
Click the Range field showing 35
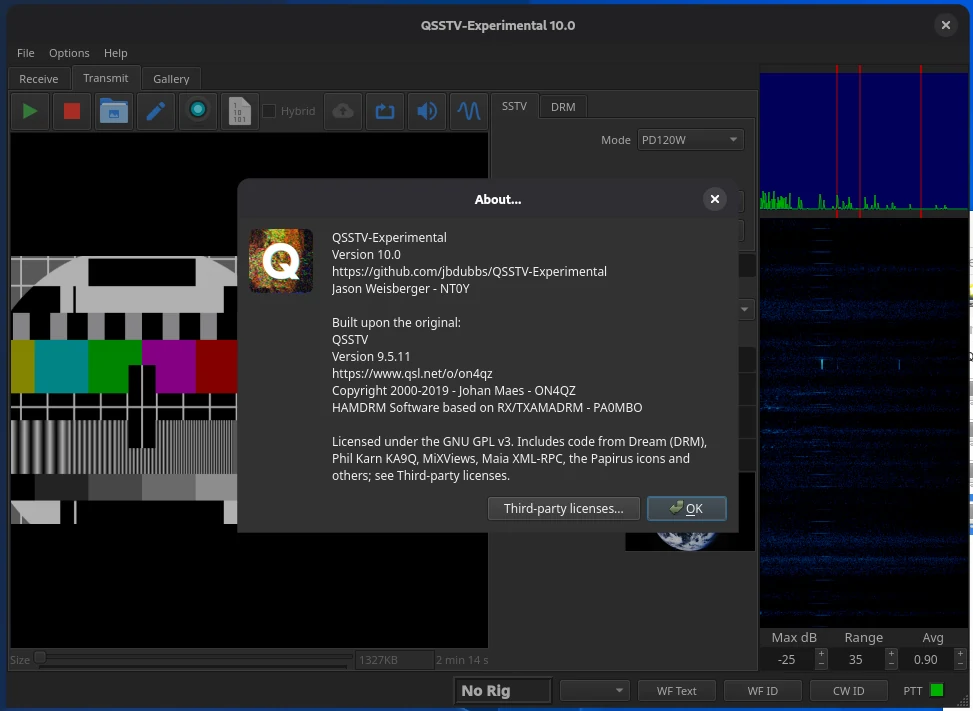(856, 660)
